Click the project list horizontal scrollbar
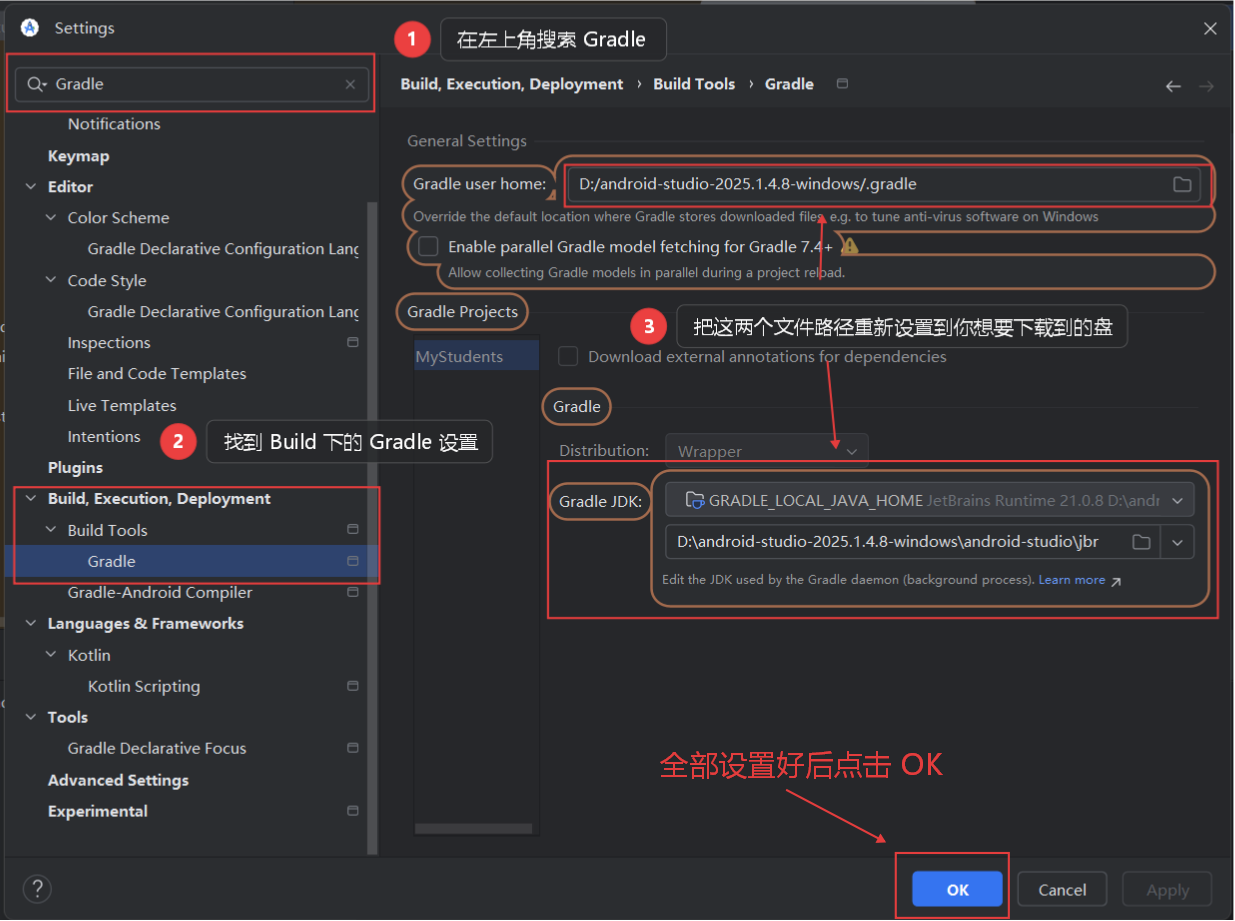The image size is (1235, 921). (474, 829)
